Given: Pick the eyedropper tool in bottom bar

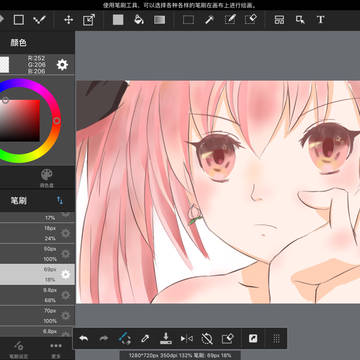Looking at the screenshot, I should point(145,339).
